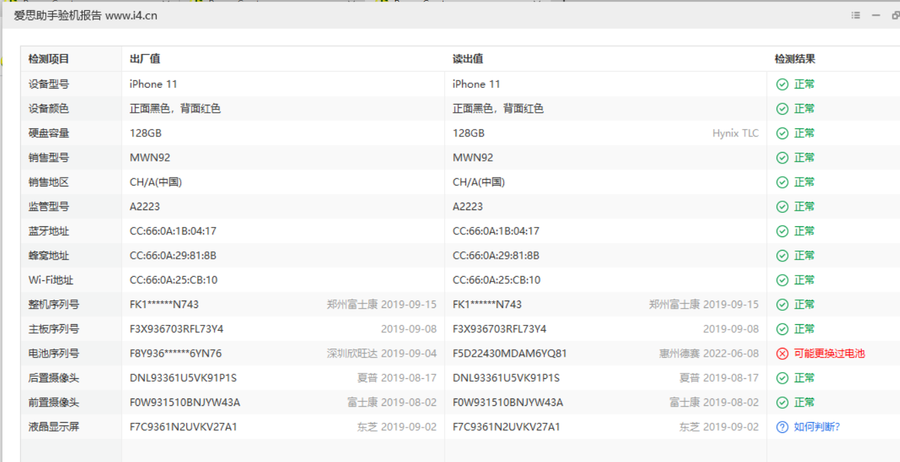Image resolution: width=900 pixels, height=462 pixels.
Task: Click green check icon in 监管型号 row
Action: [x=782, y=206]
